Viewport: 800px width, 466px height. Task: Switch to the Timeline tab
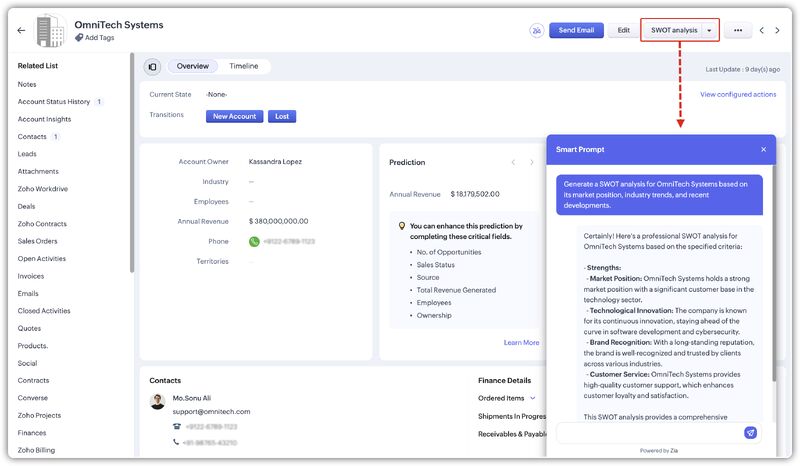point(243,66)
